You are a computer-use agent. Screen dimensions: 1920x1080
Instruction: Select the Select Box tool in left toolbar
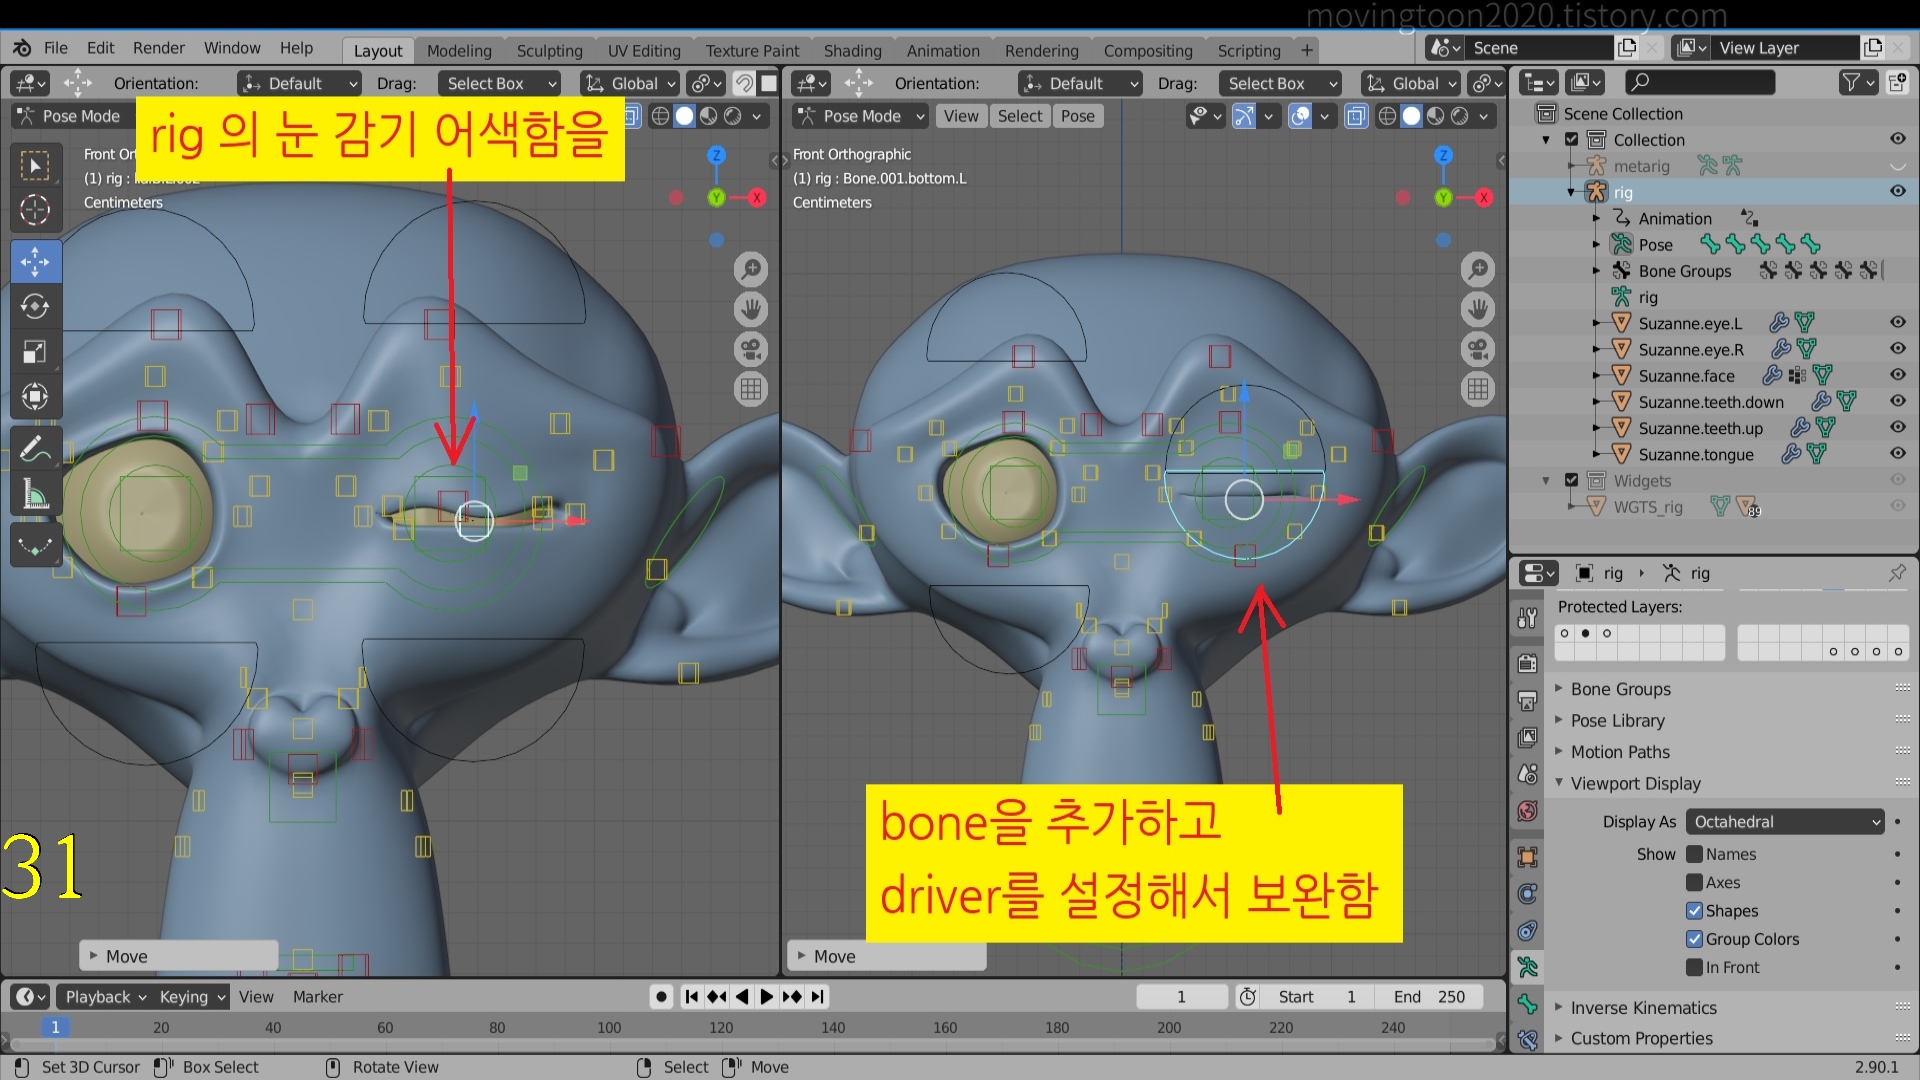[35, 165]
